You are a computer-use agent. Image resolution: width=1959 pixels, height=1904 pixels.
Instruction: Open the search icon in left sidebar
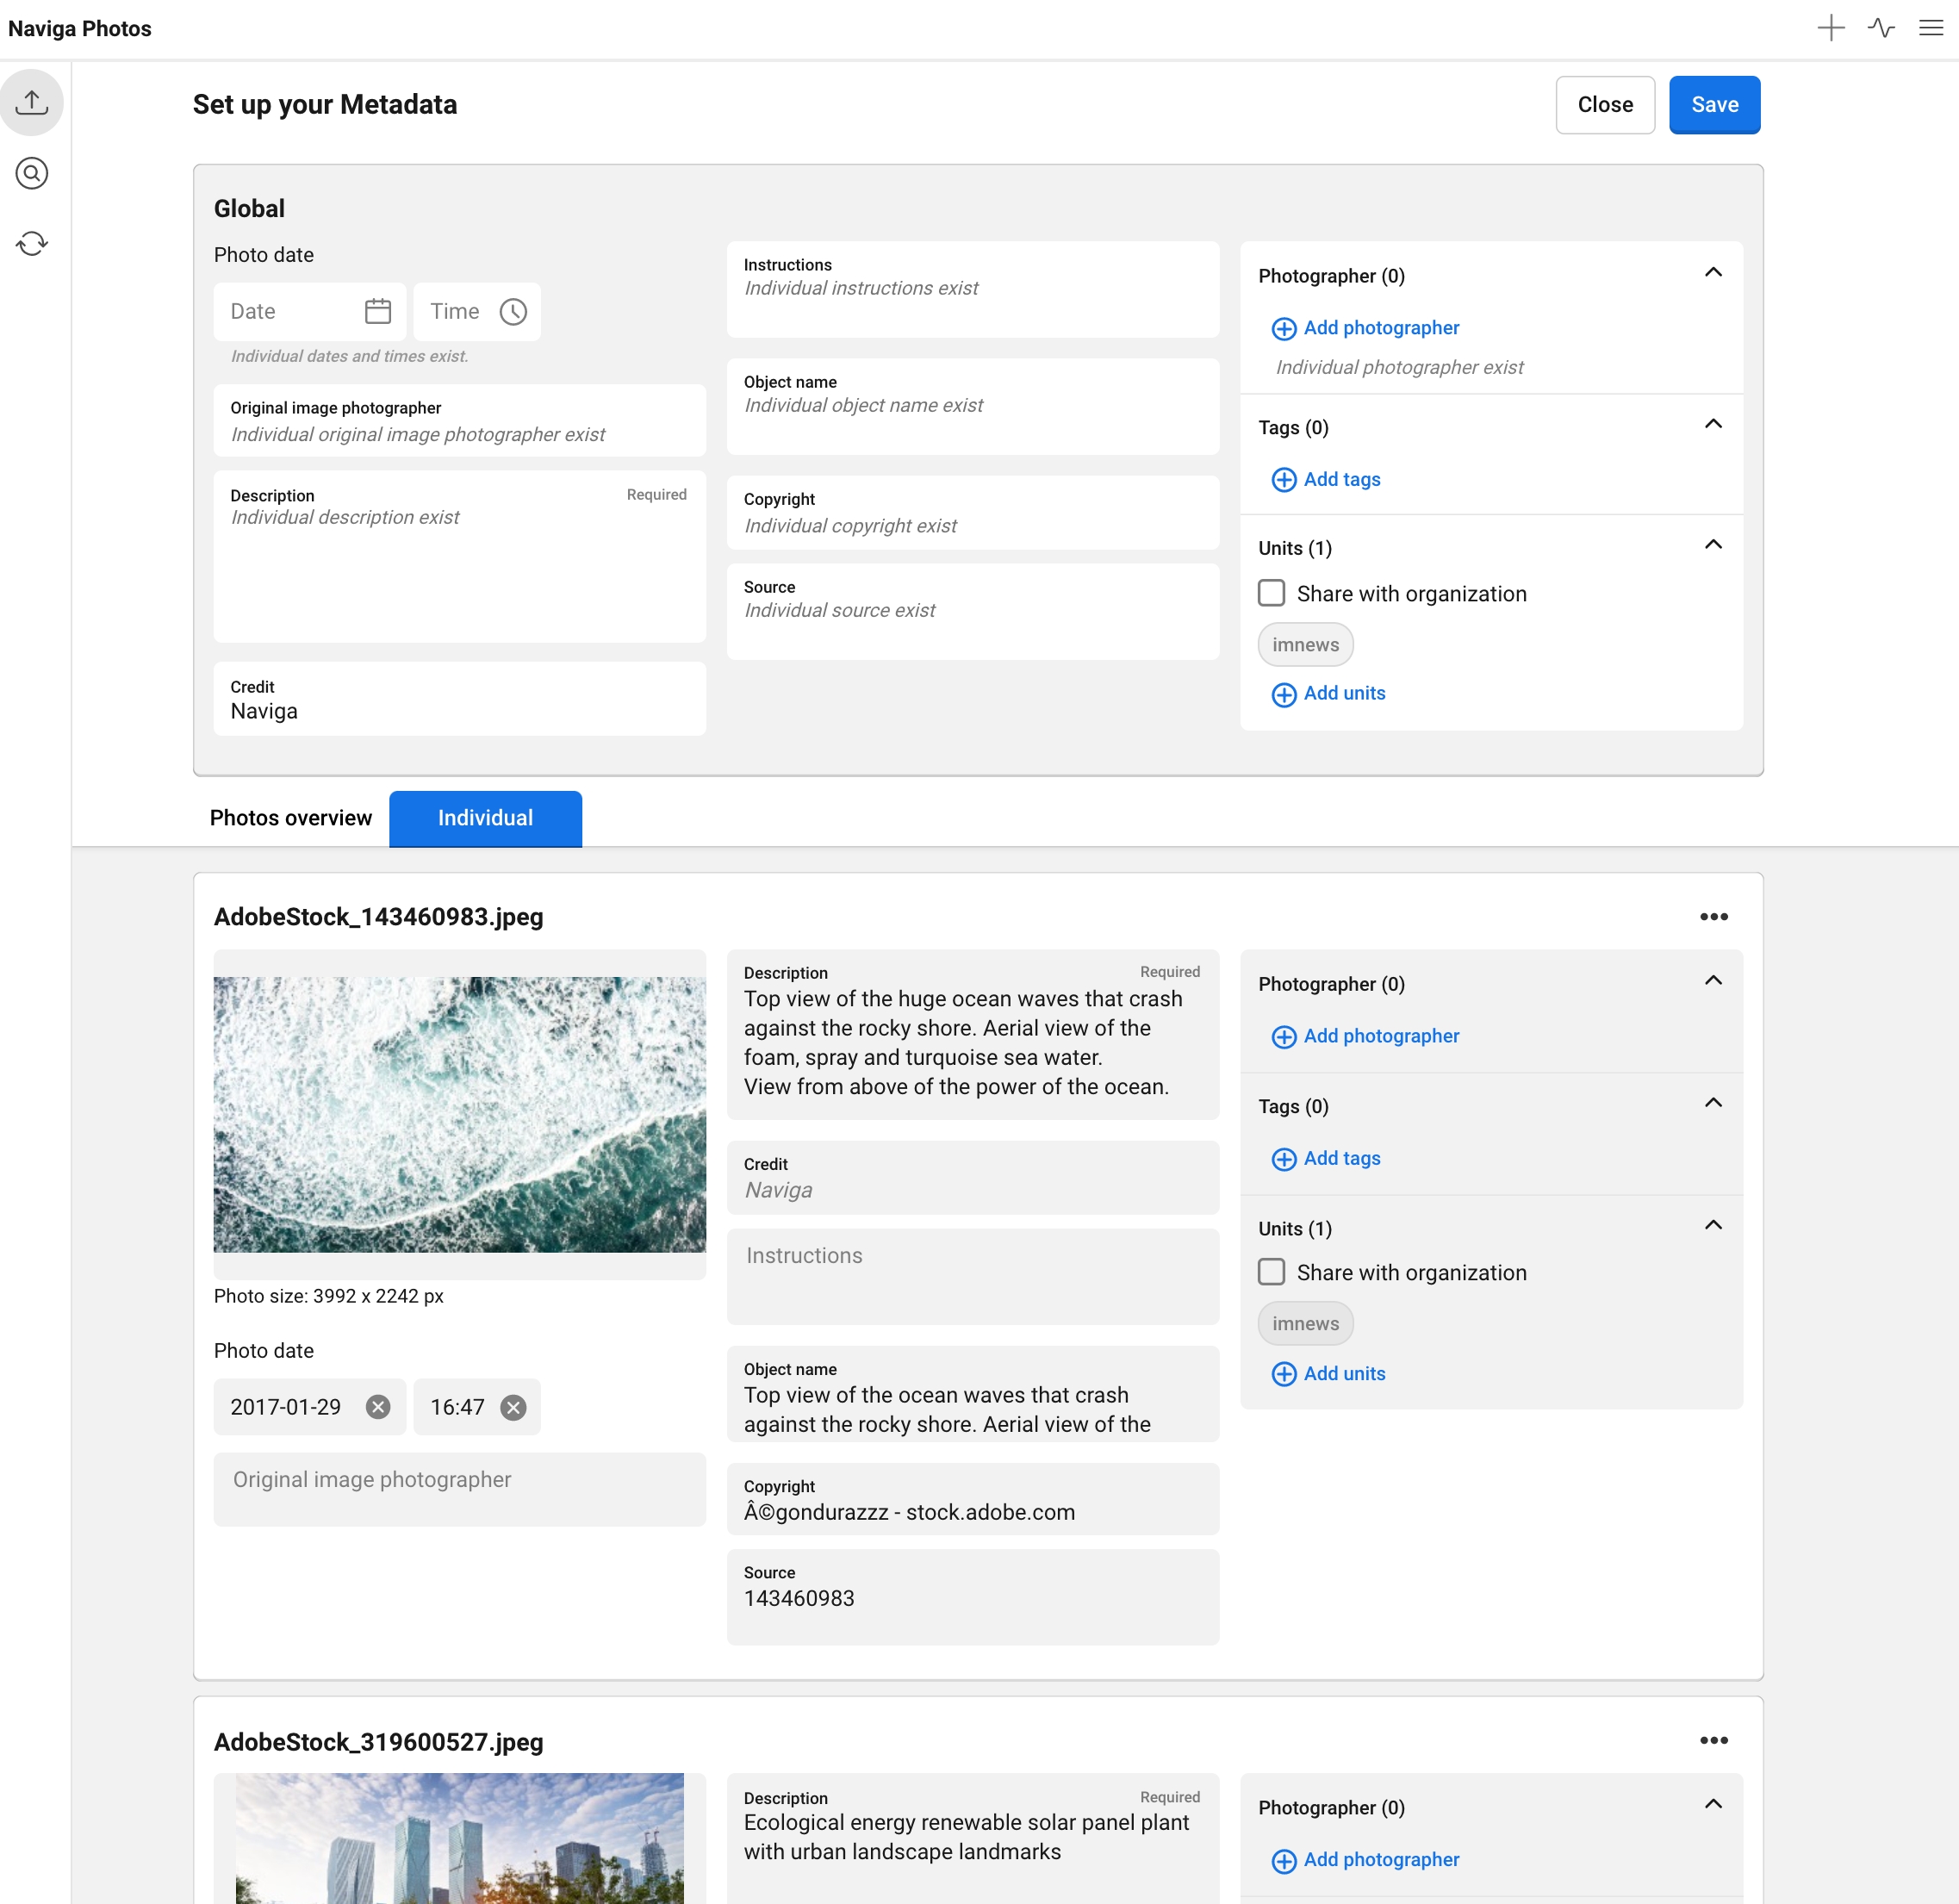coord(32,173)
